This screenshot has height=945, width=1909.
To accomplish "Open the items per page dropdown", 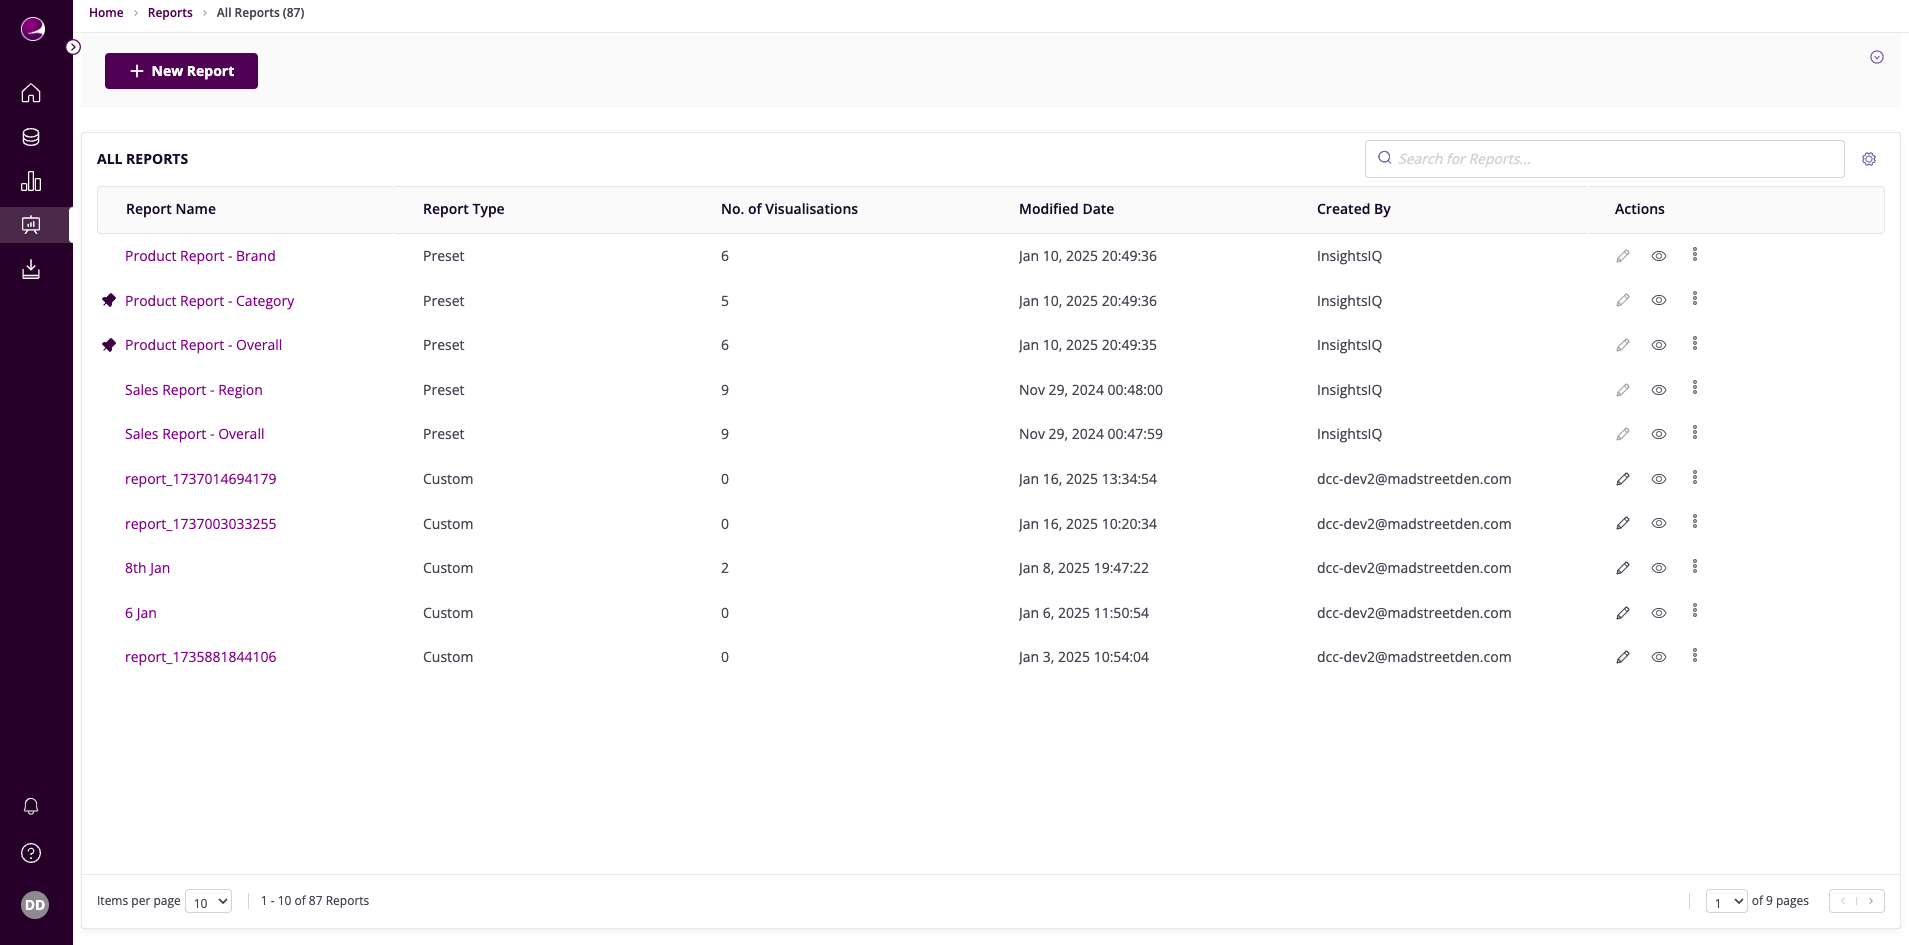I will [x=208, y=901].
